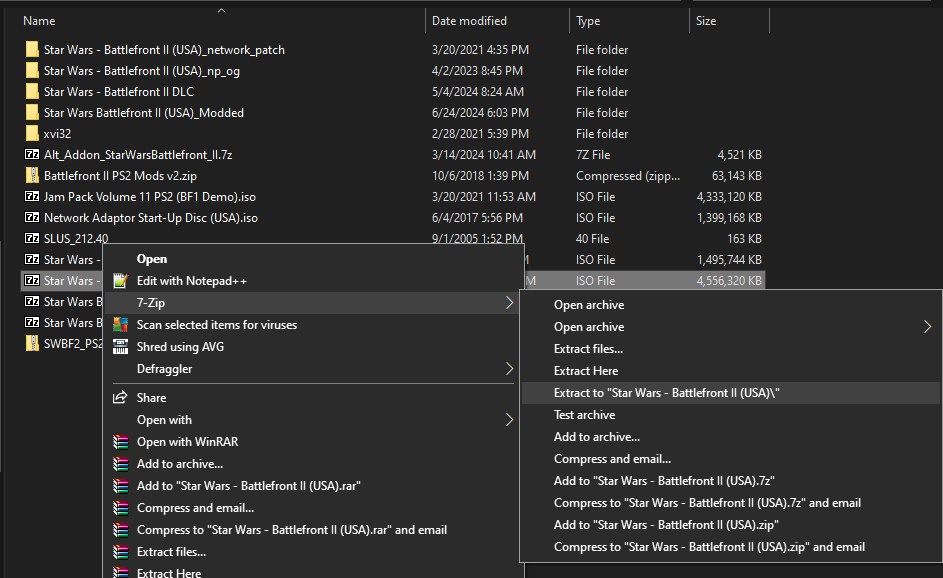Click the AVG scan icon in context menu
This screenshot has height=578, width=943.
tap(120, 325)
